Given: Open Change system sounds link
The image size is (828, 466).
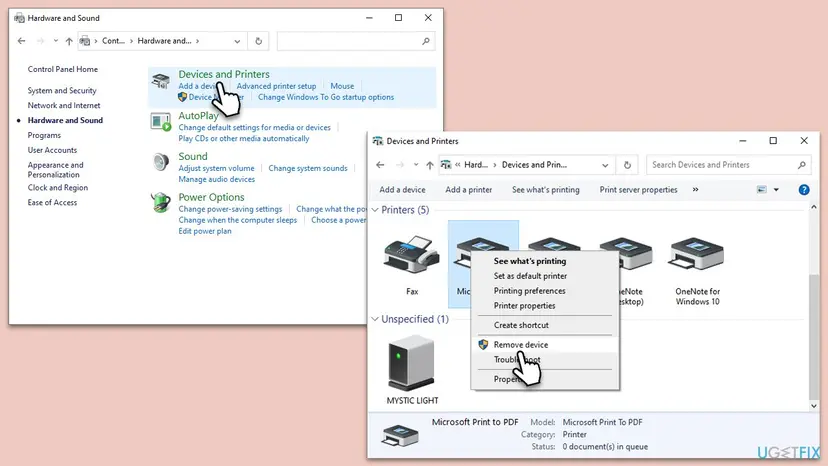Looking at the screenshot, I should [x=308, y=168].
